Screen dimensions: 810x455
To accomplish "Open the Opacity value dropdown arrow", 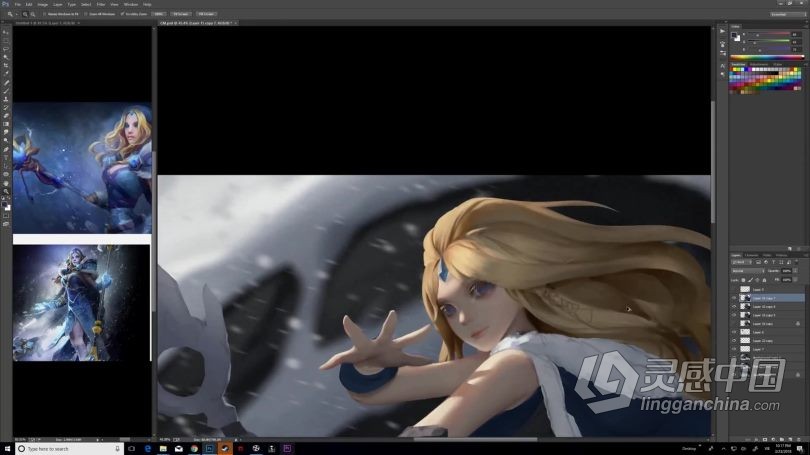I will 796,271.
